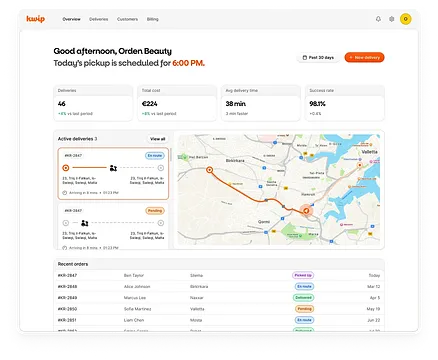Click destination marker in the Pending delivery card
438x360 pixels.
point(161,223)
